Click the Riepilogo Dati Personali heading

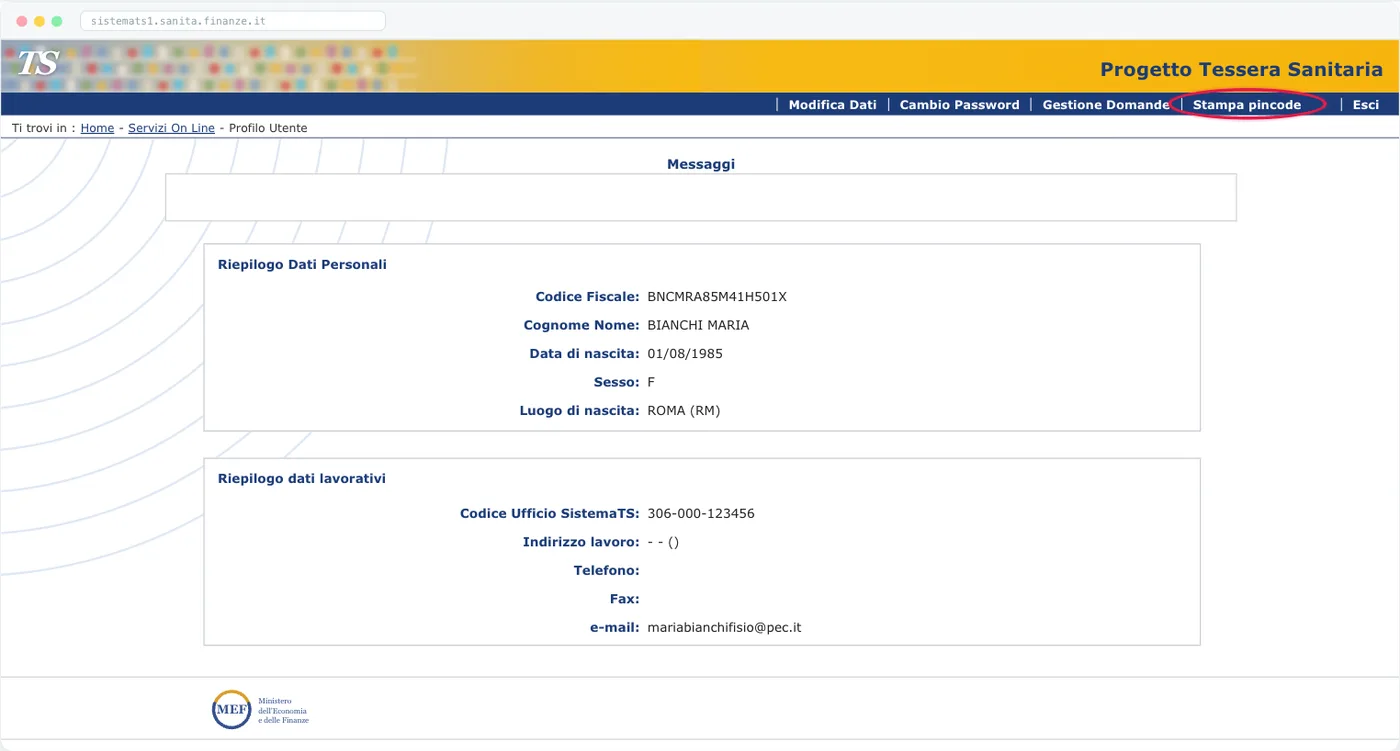(302, 265)
